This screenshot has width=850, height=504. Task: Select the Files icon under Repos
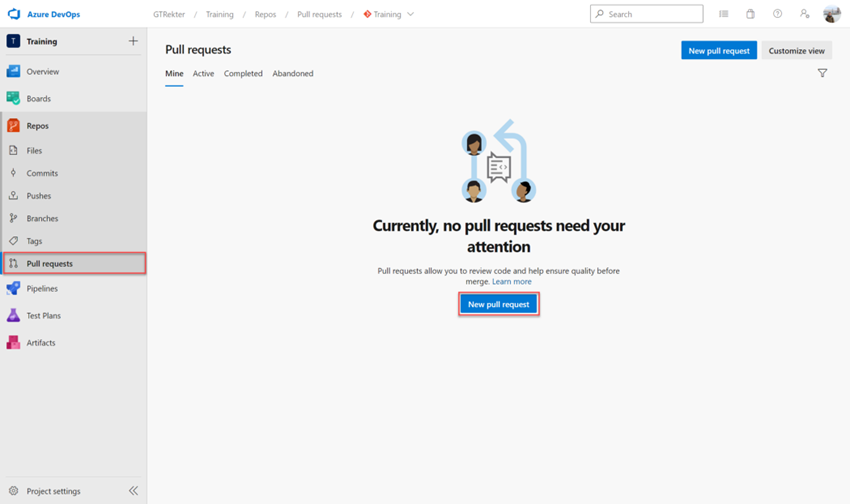14,150
